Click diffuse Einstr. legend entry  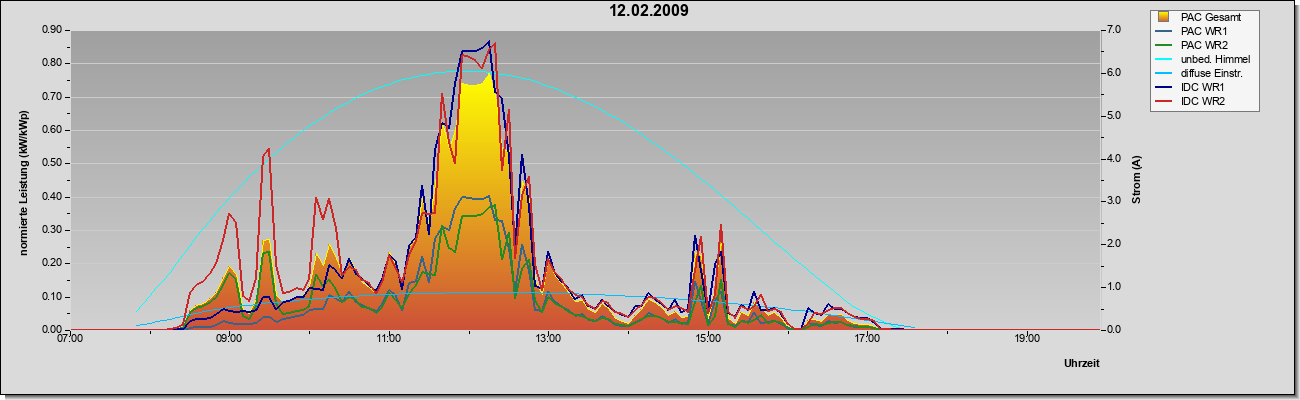[x=1202, y=73]
